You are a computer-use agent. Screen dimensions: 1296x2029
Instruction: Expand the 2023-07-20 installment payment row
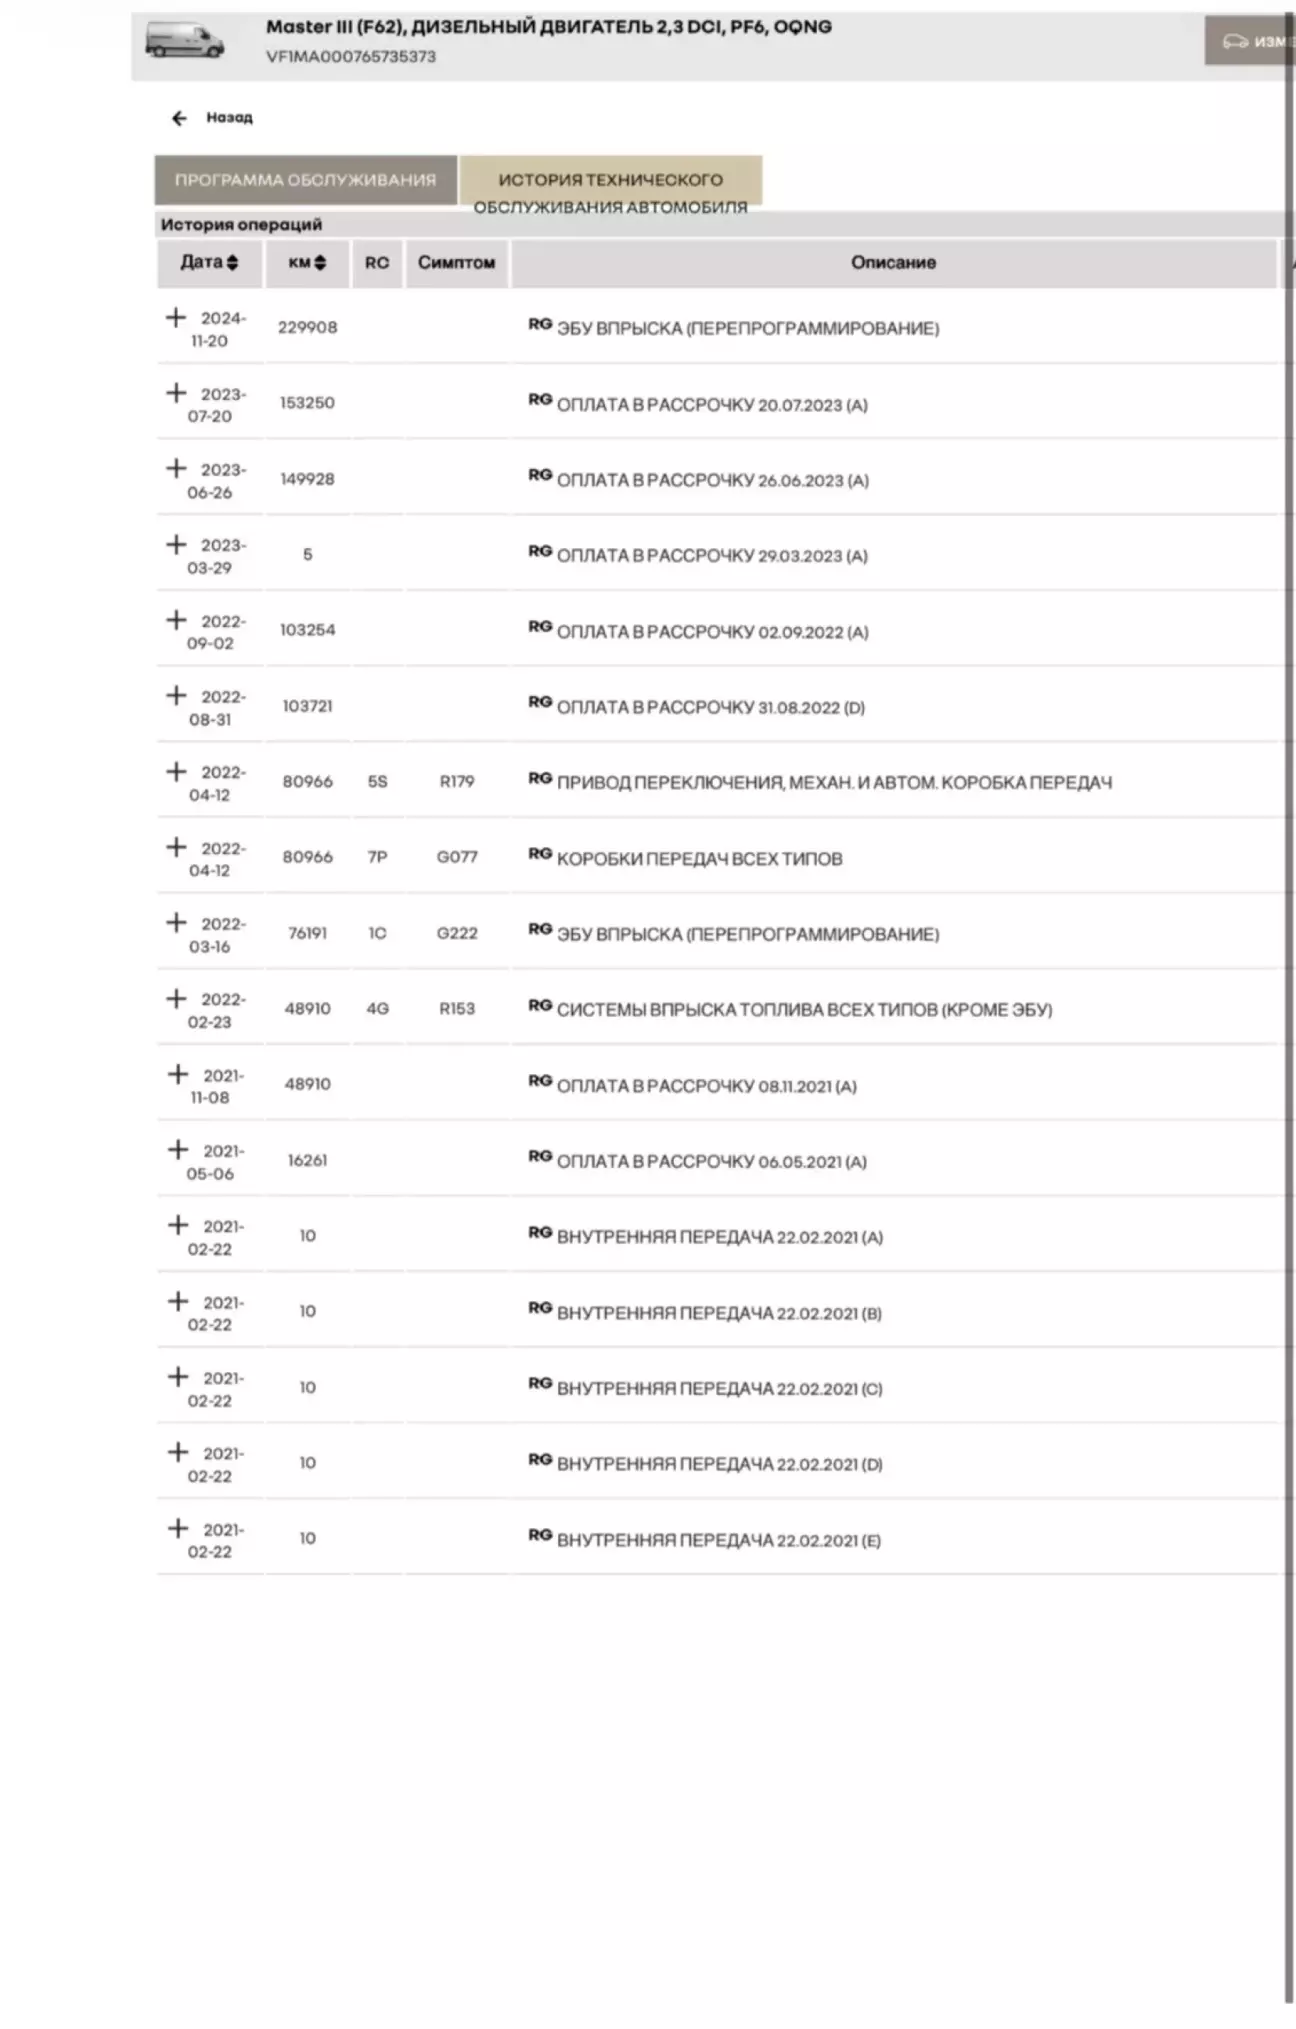(x=176, y=393)
